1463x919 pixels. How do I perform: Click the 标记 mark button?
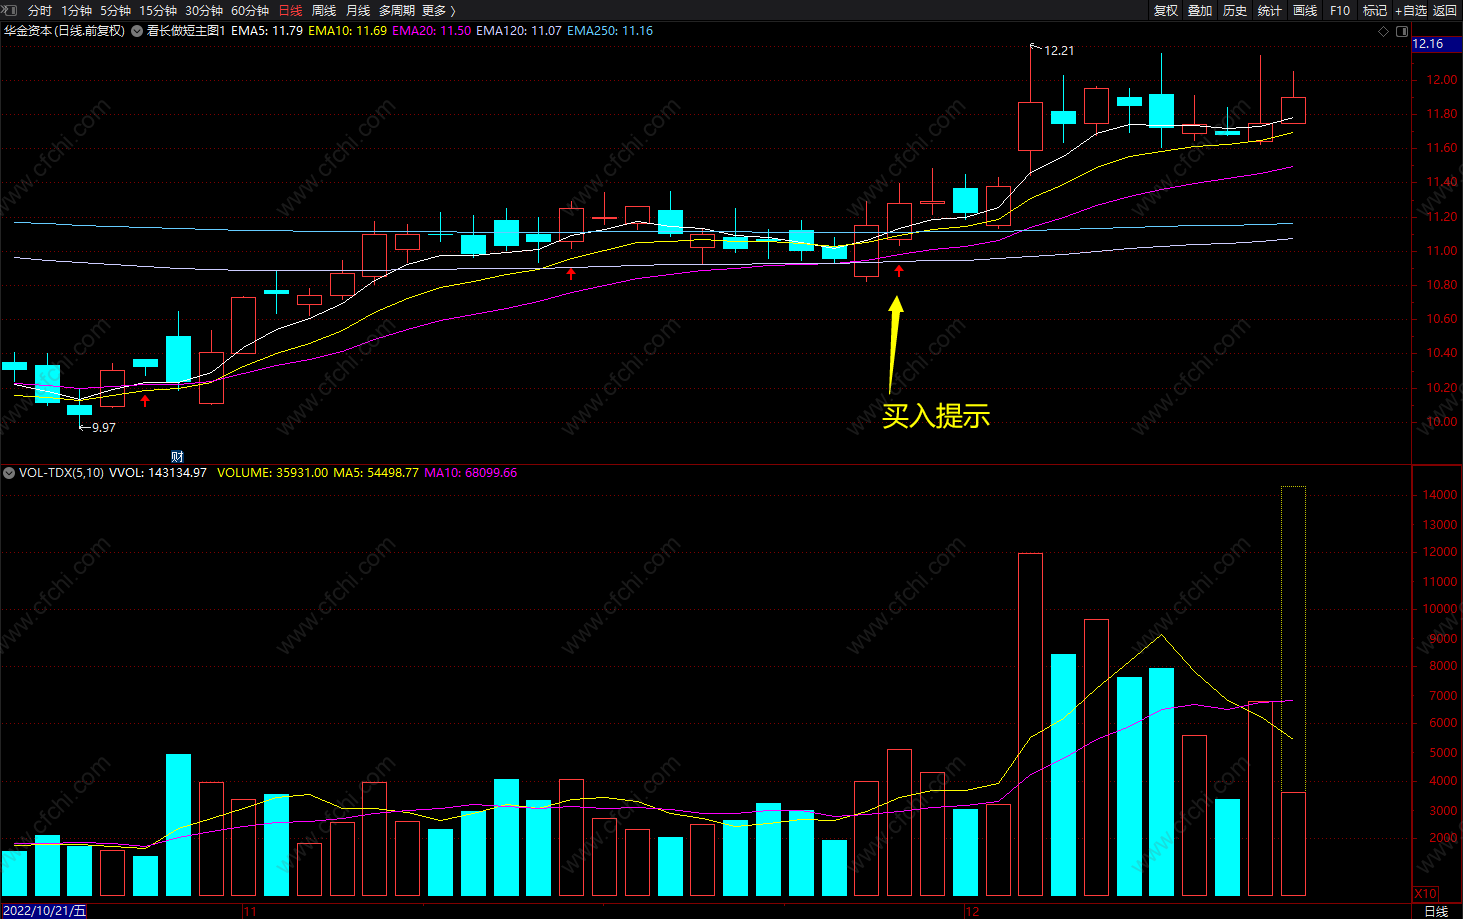click(1375, 10)
